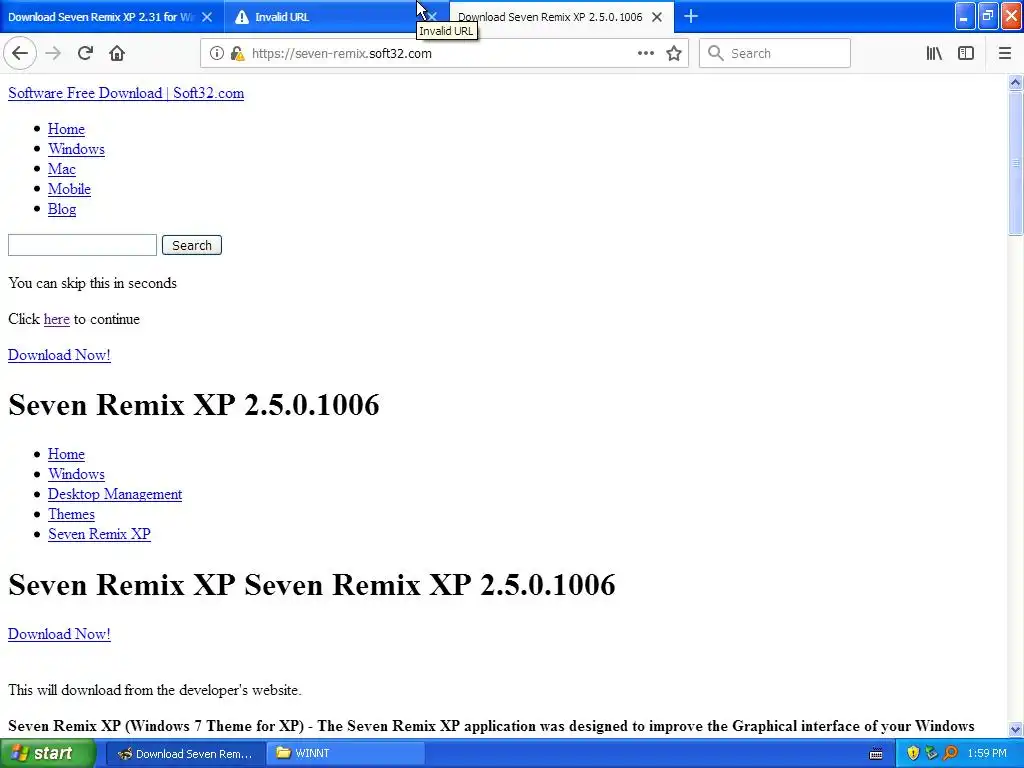This screenshot has height=768, width=1024.
Task: Reload the current page
Action: (x=85, y=54)
